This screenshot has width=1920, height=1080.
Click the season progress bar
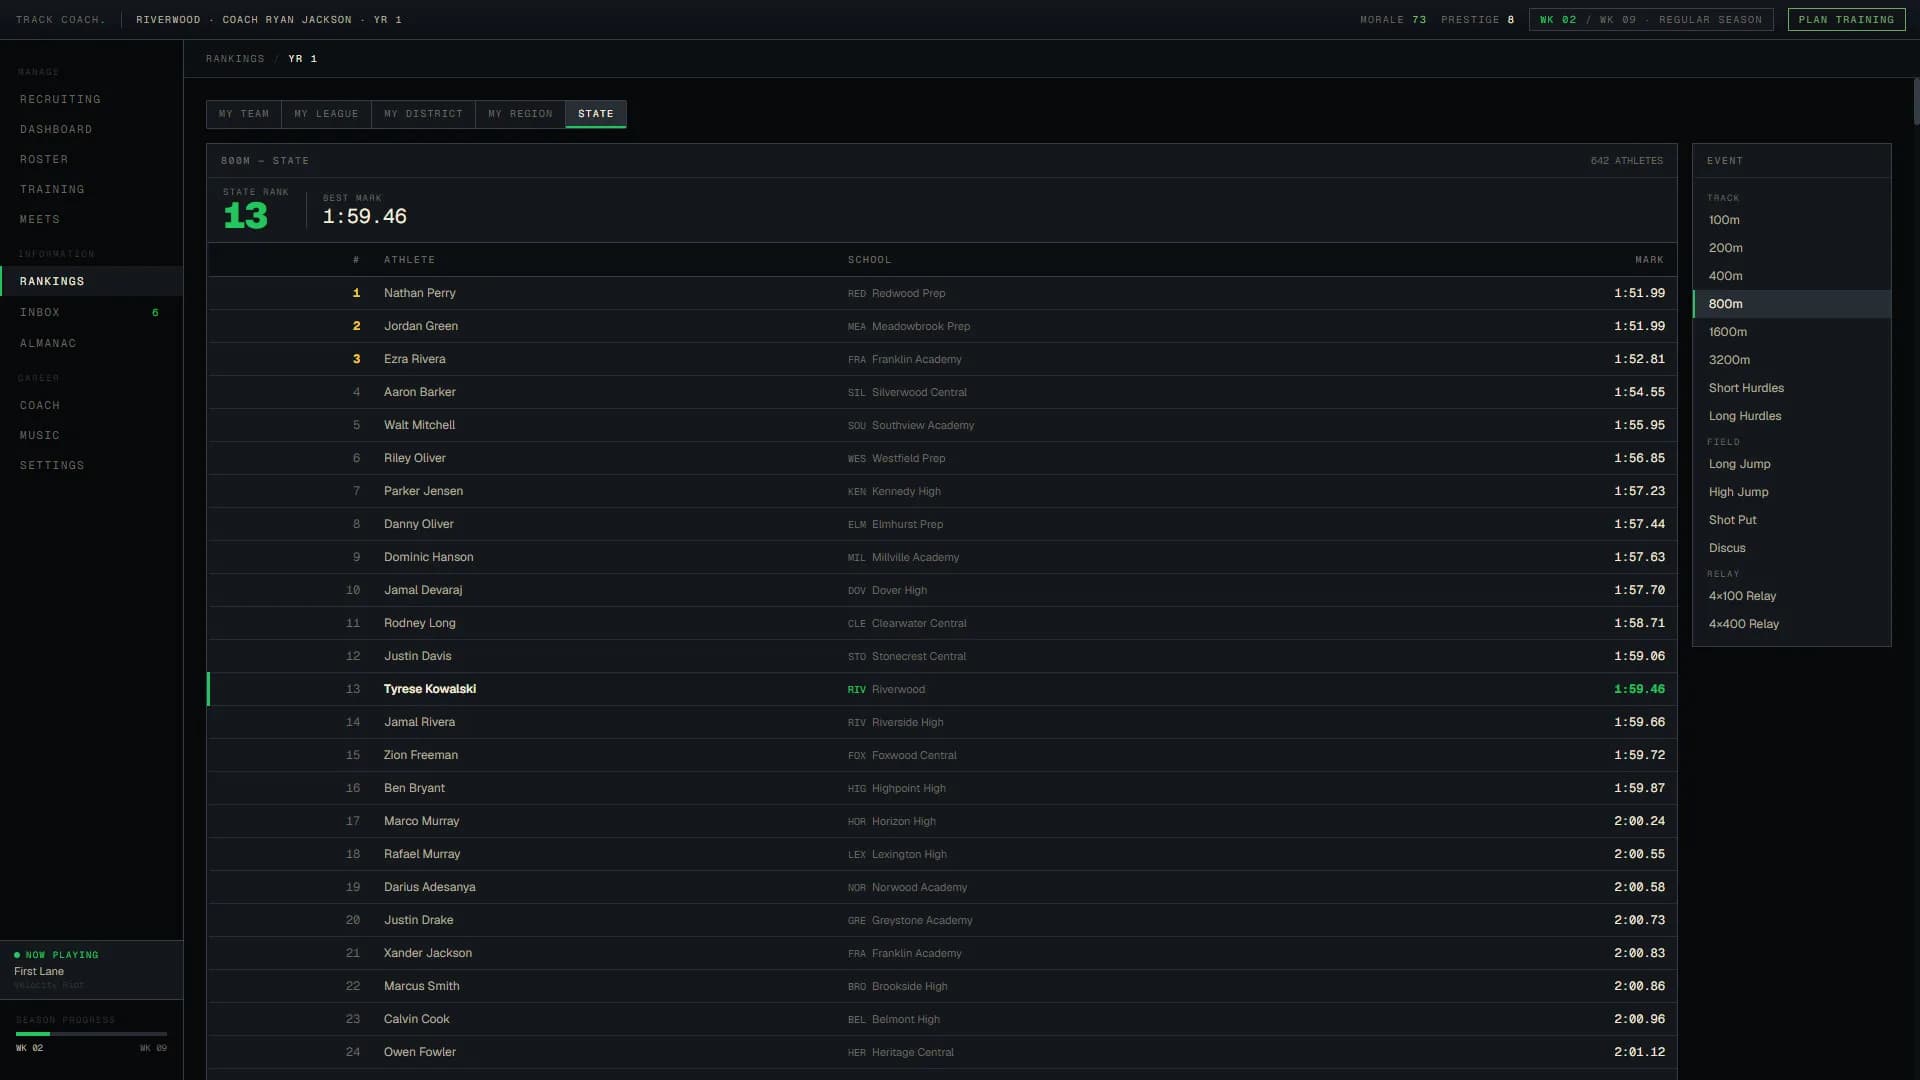tap(91, 1034)
